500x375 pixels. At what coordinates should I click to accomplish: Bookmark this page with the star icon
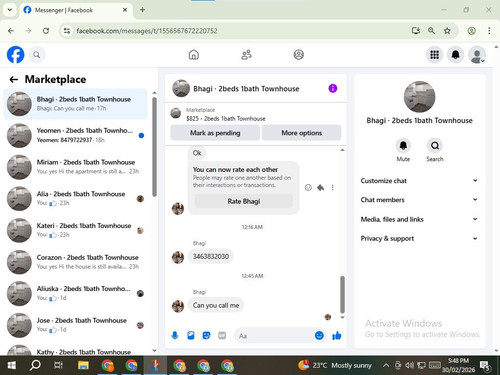(x=447, y=31)
